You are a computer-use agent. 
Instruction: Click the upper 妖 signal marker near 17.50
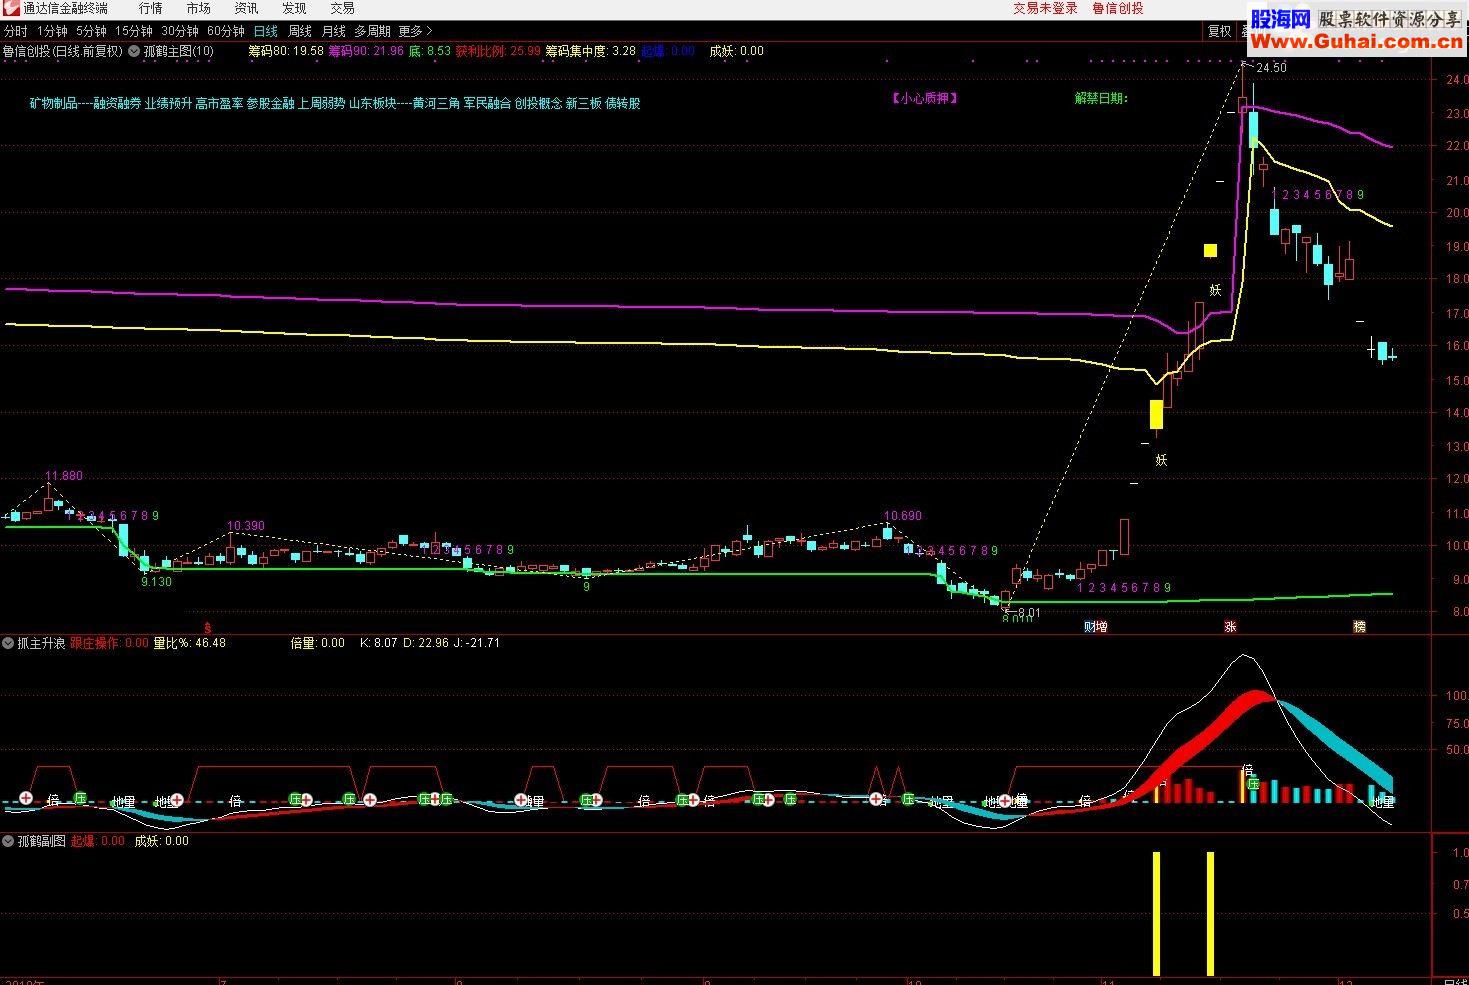tap(1215, 290)
